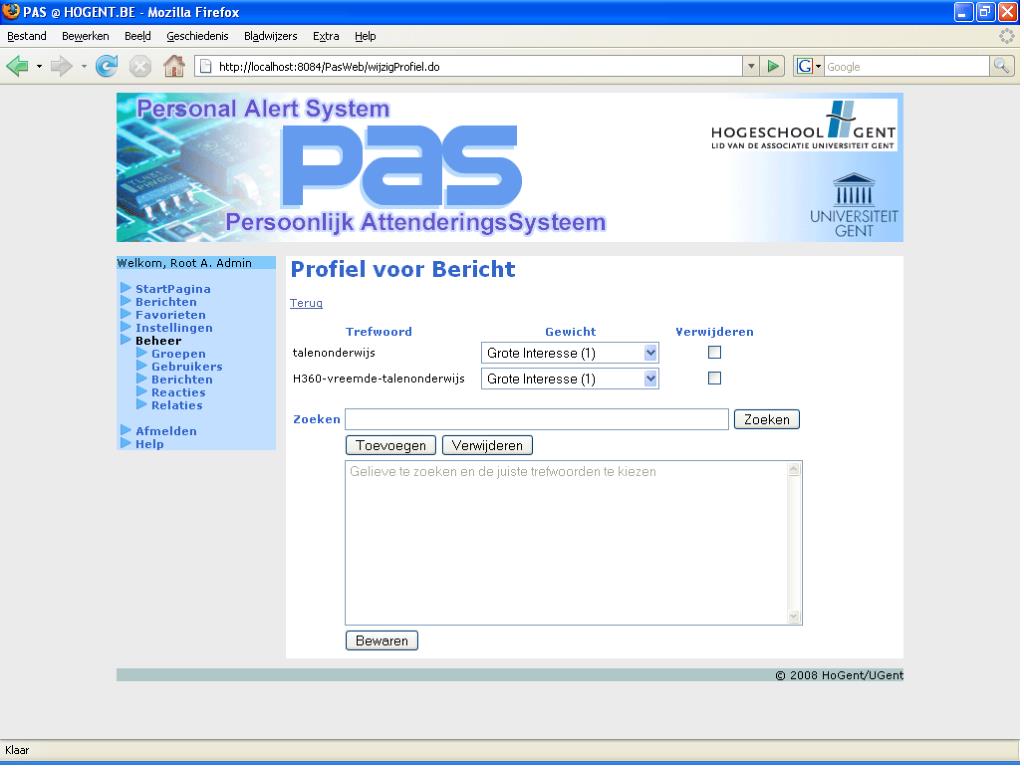Follow the Terug link
1024x768 pixels.
[x=306, y=303]
